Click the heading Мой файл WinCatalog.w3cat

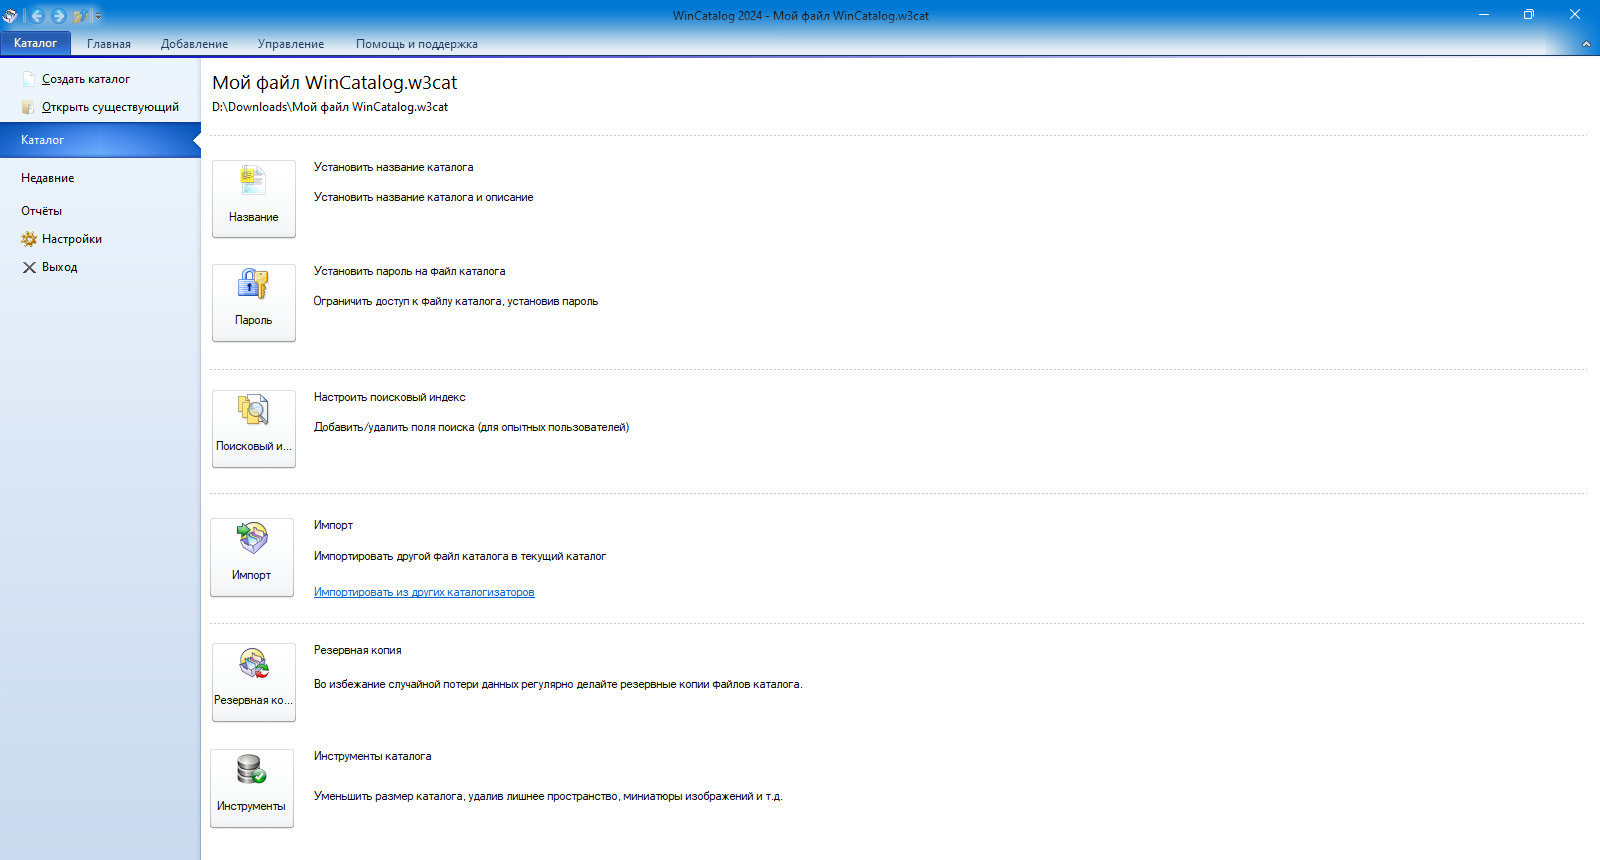point(335,83)
